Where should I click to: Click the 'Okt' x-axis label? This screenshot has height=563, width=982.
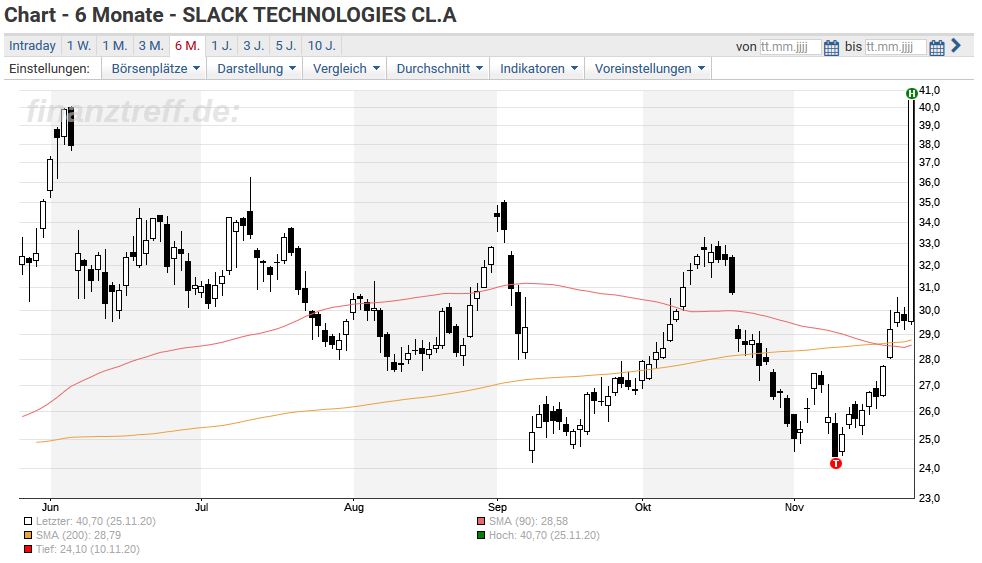point(643,507)
